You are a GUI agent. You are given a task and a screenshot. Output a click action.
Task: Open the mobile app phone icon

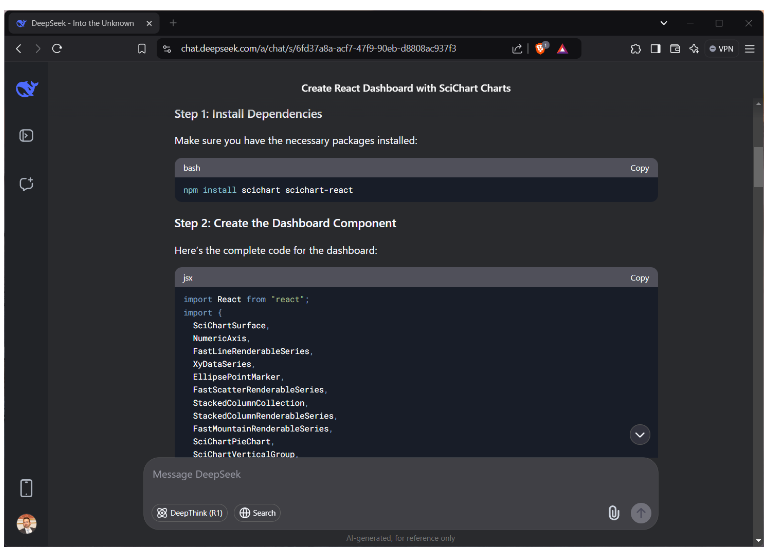tap(26, 488)
